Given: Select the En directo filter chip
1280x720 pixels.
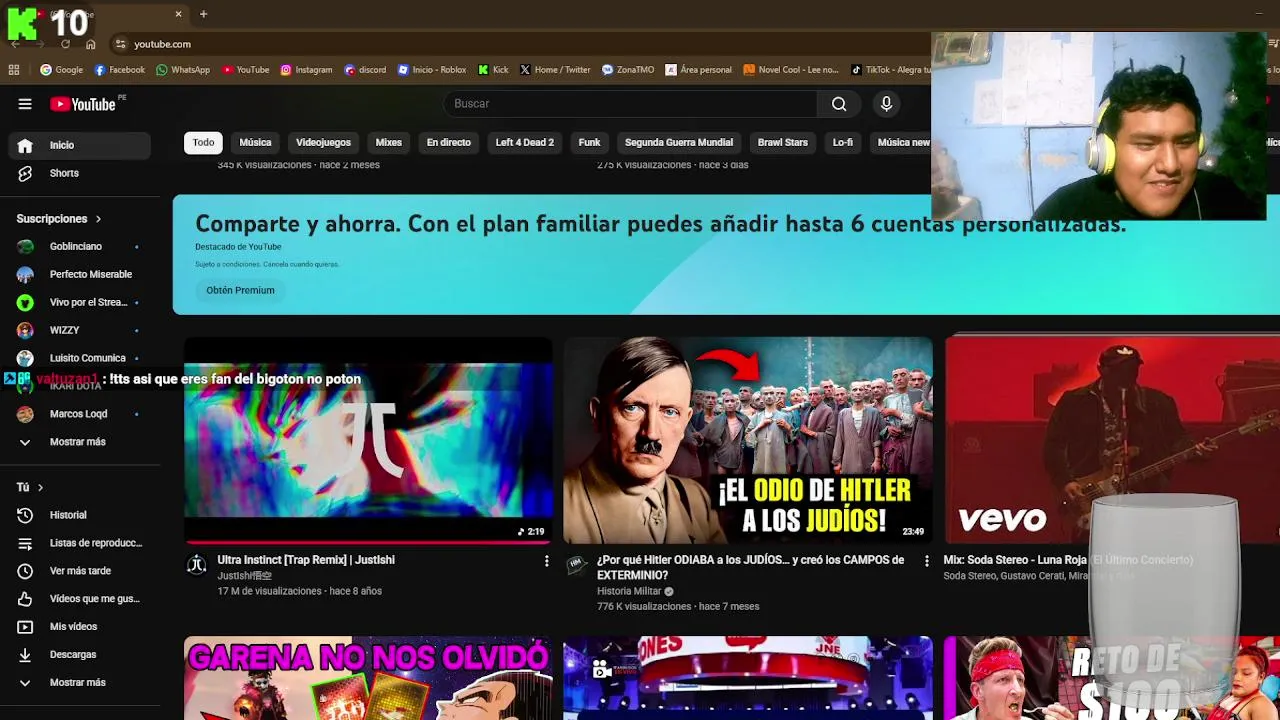Looking at the screenshot, I should tap(449, 143).
